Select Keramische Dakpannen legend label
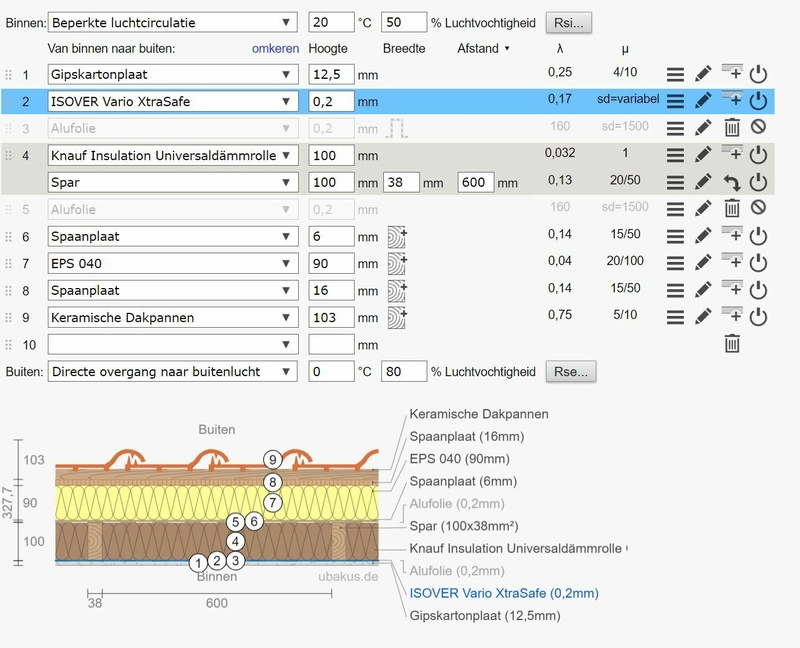This screenshot has height=648, width=800. [x=479, y=414]
